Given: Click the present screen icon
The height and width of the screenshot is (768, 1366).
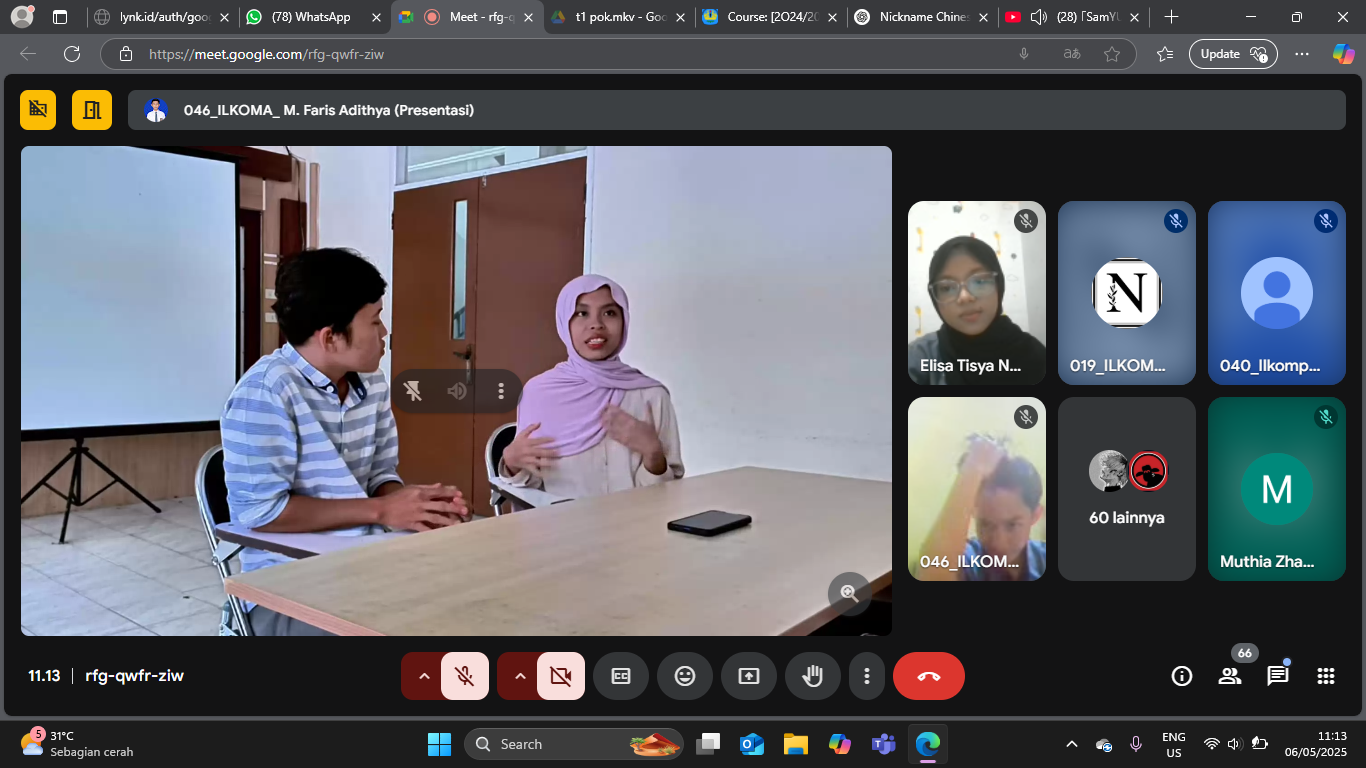Looking at the screenshot, I should click(x=748, y=676).
